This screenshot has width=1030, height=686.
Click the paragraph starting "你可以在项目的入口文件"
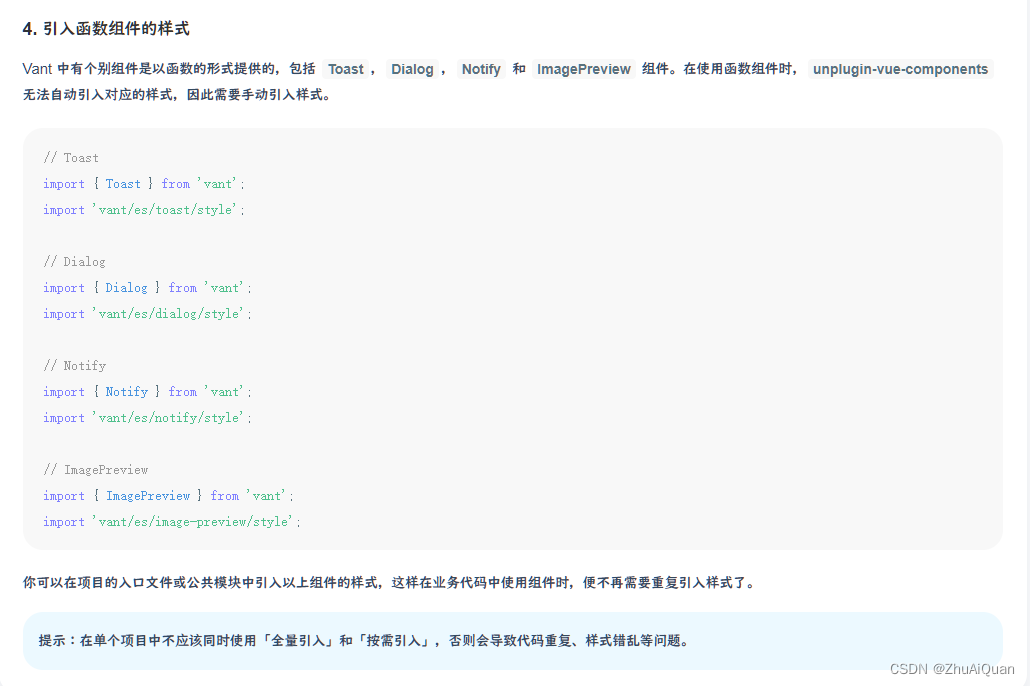click(x=389, y=582)
